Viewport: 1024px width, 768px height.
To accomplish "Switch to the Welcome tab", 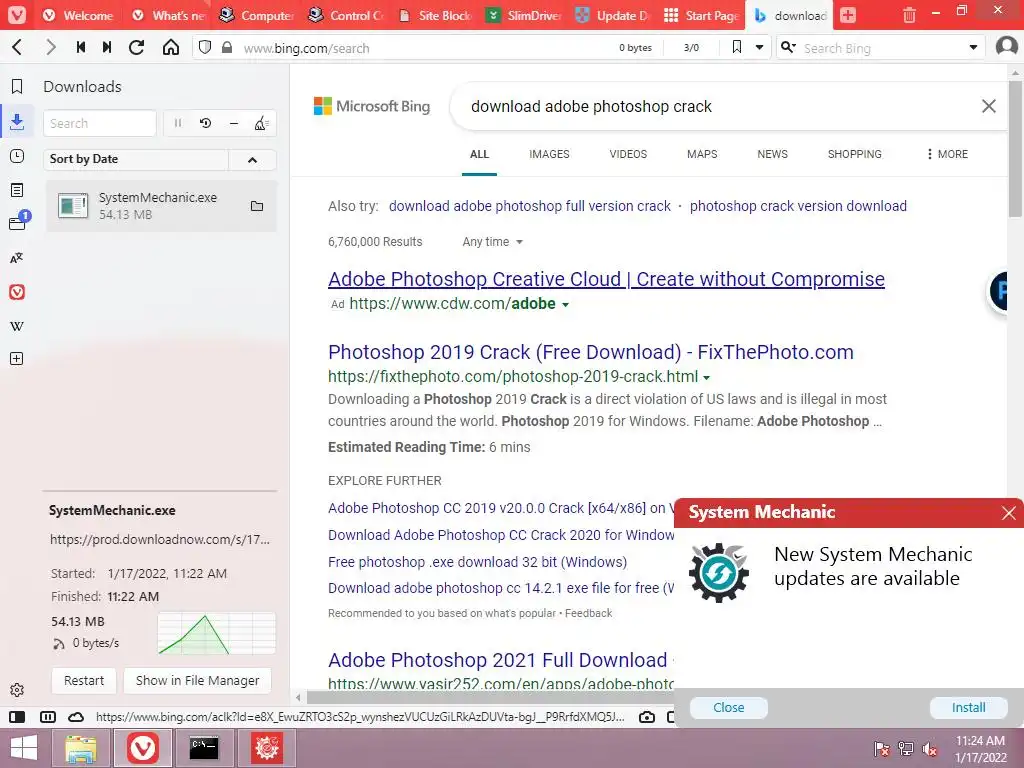I will click(x=77, y=15).
